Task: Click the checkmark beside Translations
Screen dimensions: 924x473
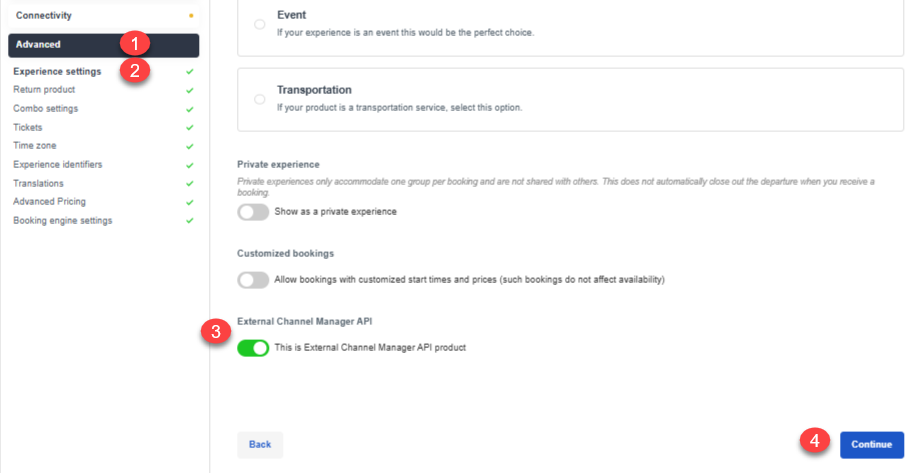Action: (x=190, y=184)
